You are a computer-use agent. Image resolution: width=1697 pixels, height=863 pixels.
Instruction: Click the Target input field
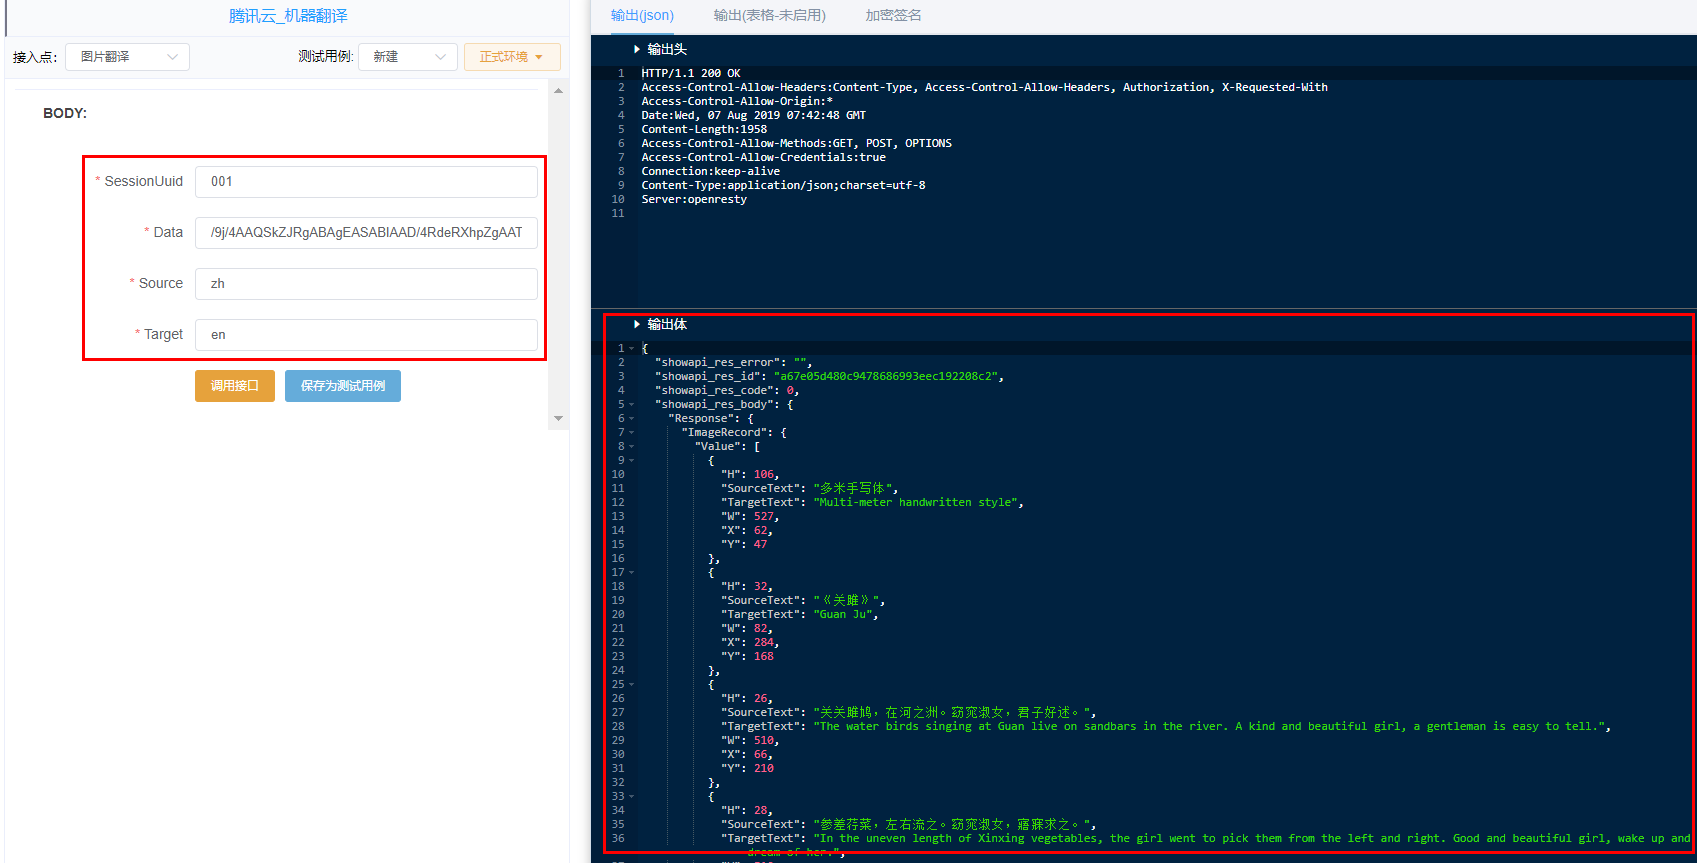(366, 335)
